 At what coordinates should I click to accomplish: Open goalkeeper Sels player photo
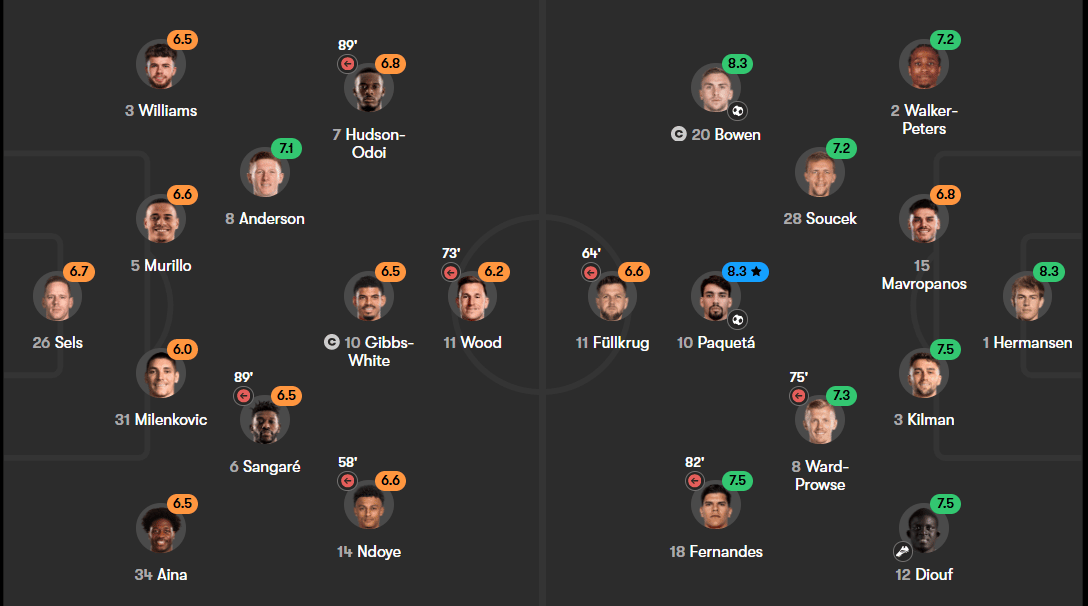pyautogui.click(x=58, y=296)
